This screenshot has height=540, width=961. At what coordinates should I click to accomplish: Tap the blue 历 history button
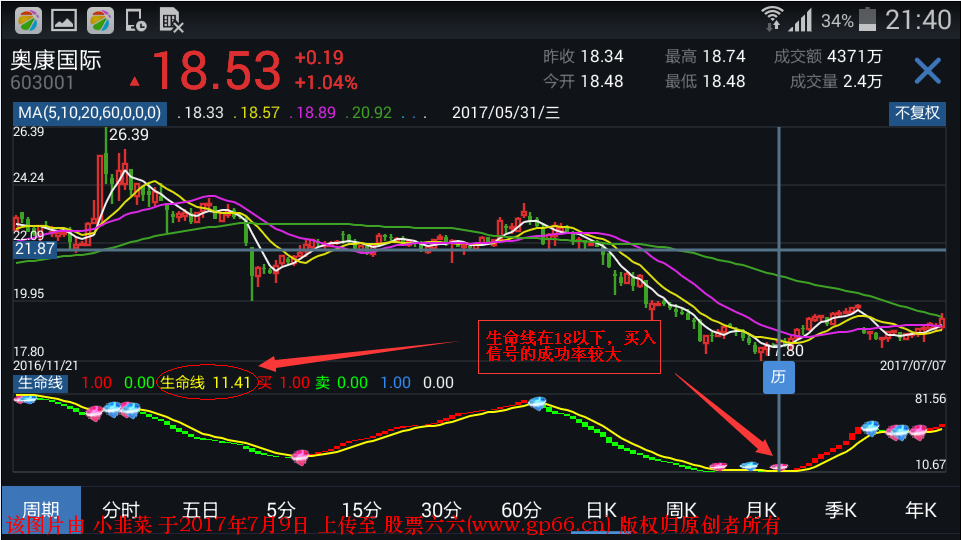click(779, 377)
